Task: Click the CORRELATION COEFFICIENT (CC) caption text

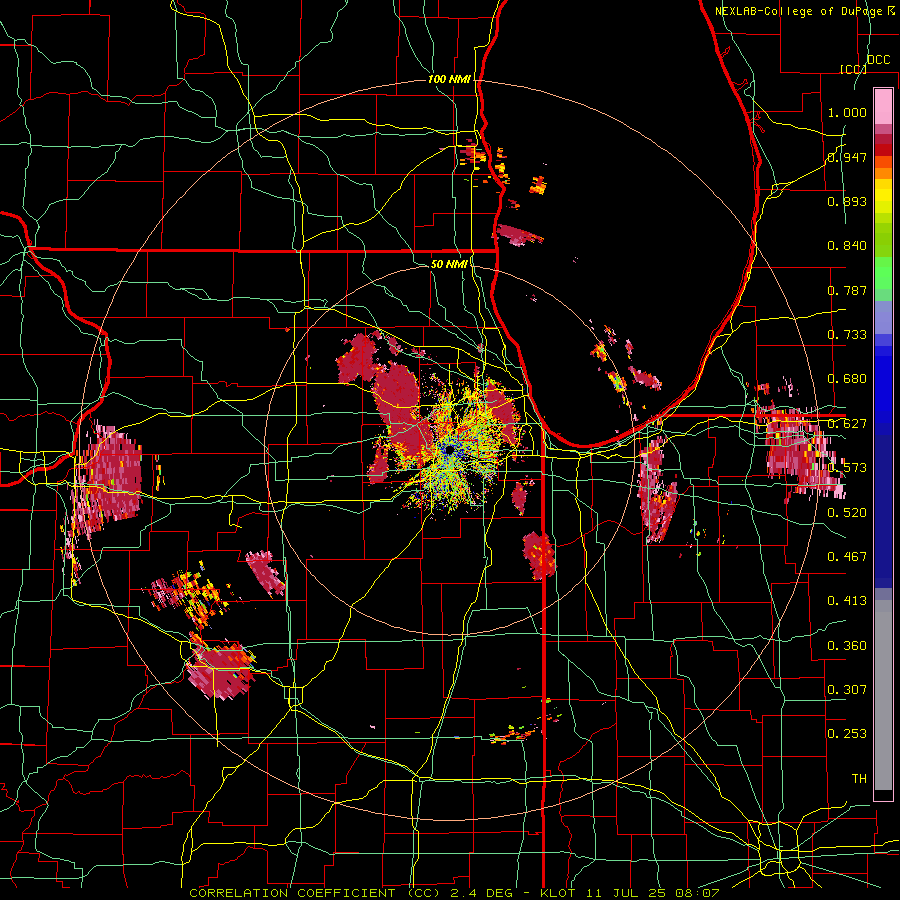Action: click(x=315, y=893)
